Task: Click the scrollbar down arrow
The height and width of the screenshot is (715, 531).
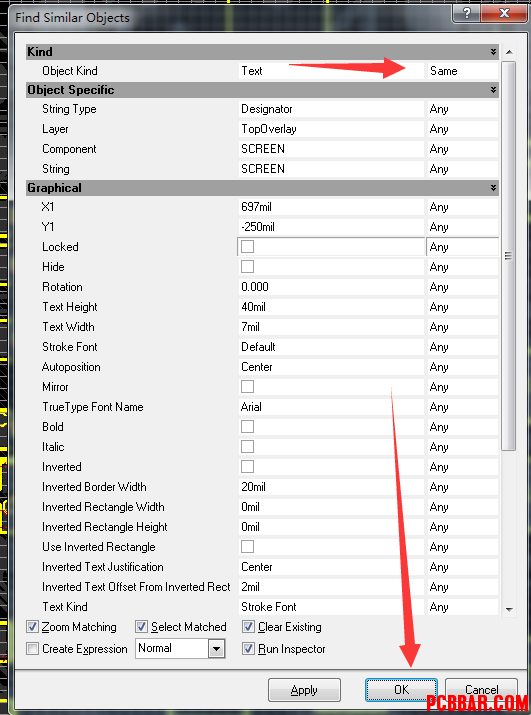Action: (510, 609)
